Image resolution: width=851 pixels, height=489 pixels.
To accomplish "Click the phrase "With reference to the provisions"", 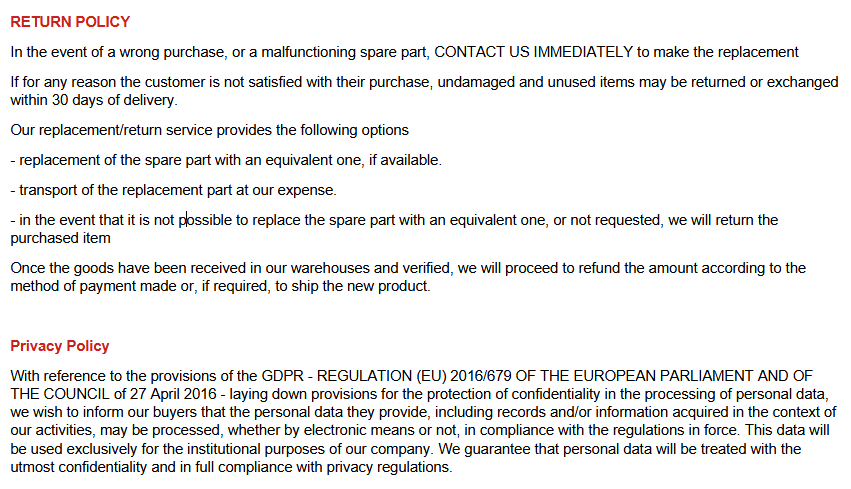I will 111,376.
